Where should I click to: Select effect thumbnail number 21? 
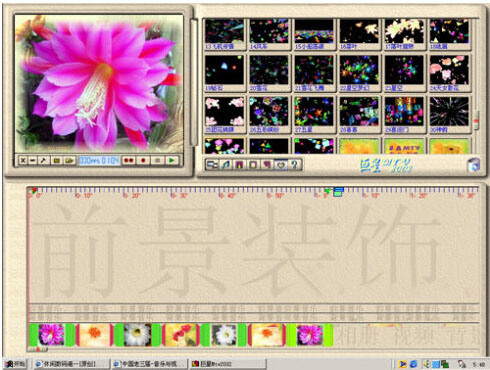[314, 73]
